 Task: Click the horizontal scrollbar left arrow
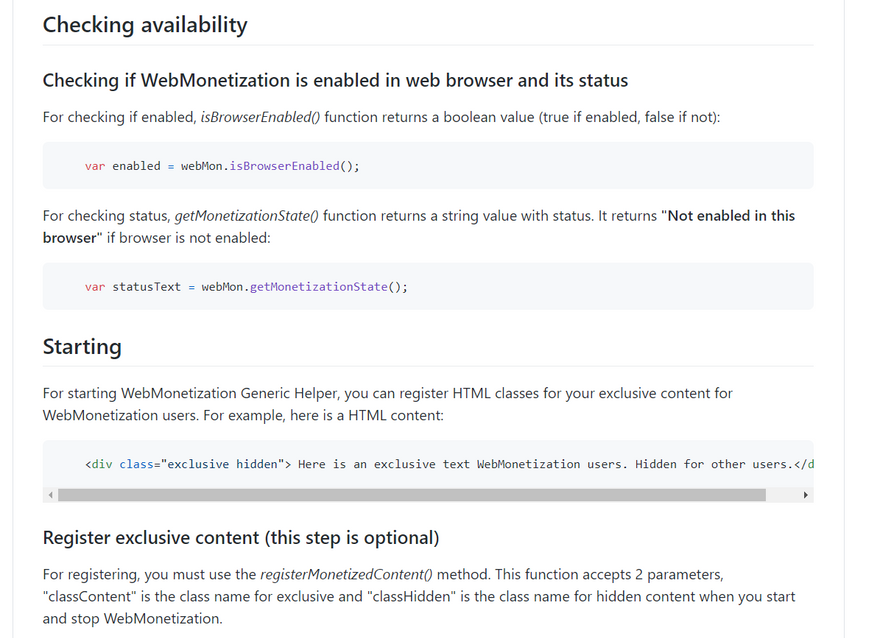tap(50, 495)
